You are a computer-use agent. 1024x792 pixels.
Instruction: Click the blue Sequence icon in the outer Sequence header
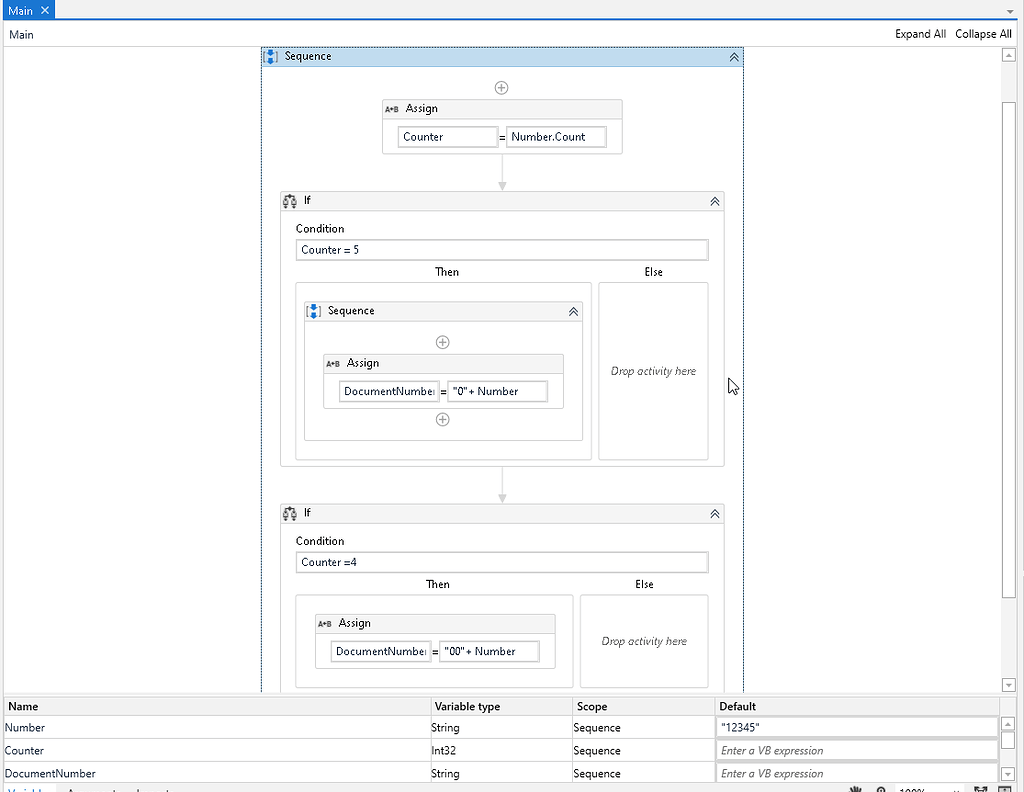pos(271,57)
